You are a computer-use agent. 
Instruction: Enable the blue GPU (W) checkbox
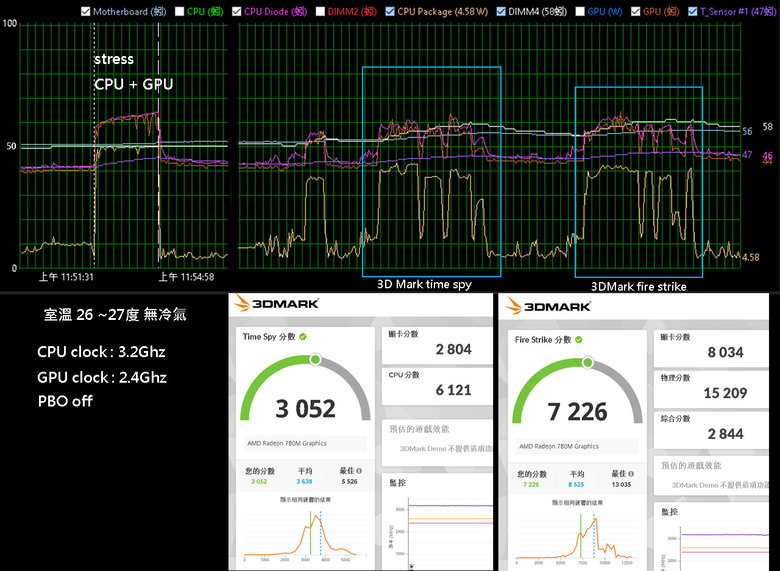pyautogui.click(x=580, y=11)
